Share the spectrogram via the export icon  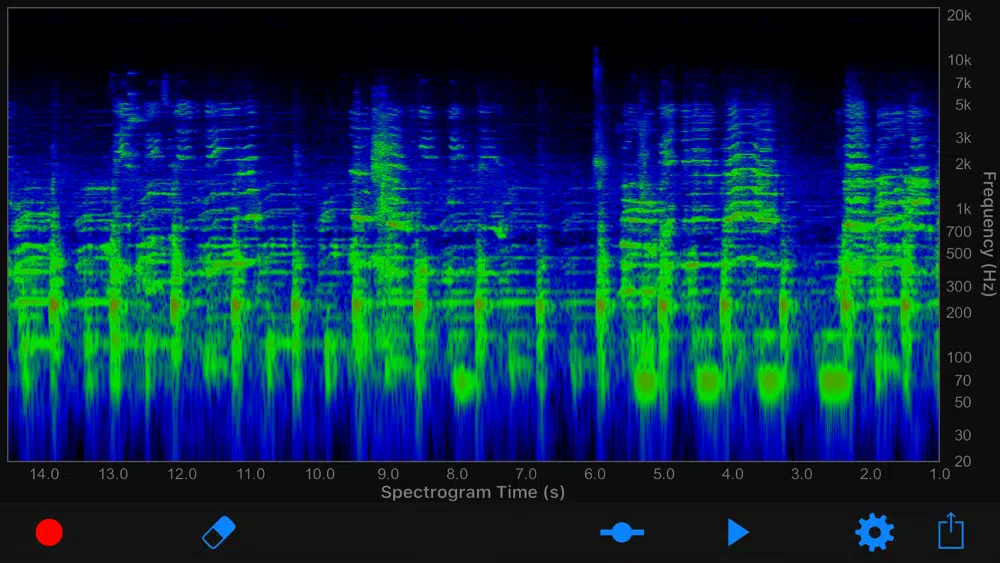(950, 530)
